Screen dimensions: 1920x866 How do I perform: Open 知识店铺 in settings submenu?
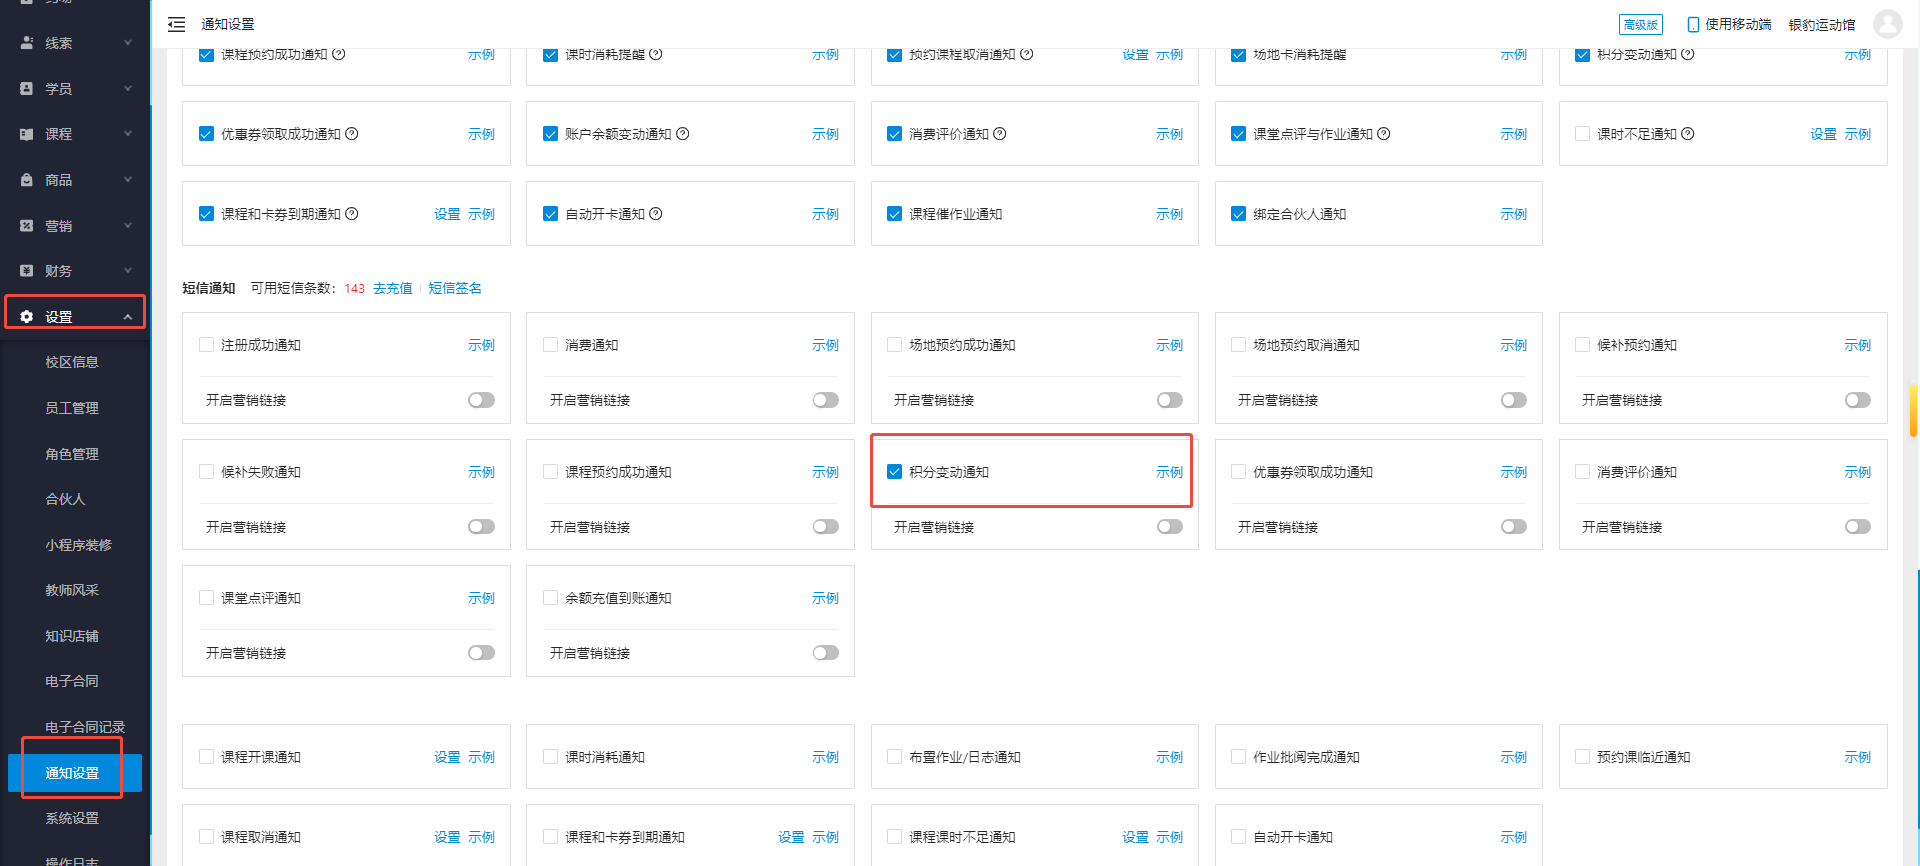[72, 636]
